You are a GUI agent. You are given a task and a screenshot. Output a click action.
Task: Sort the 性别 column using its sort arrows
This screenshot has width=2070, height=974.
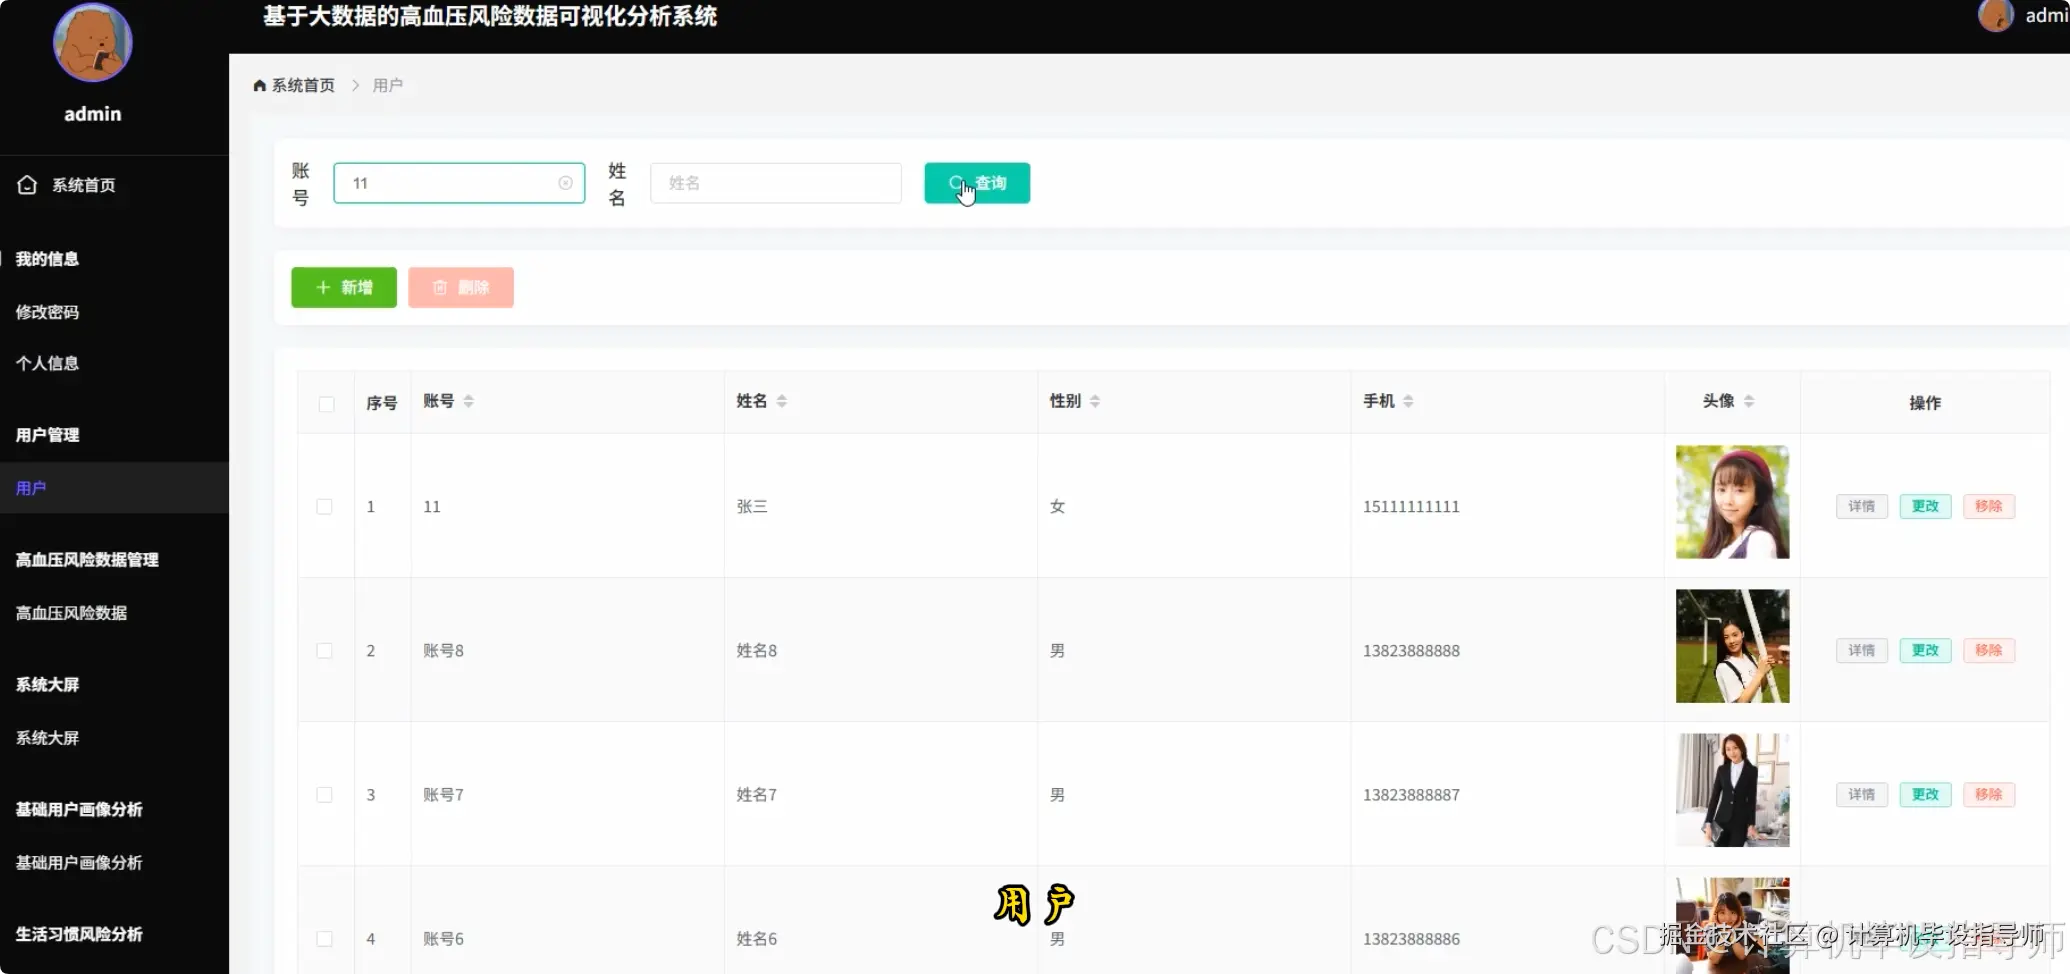[1095, 400]
